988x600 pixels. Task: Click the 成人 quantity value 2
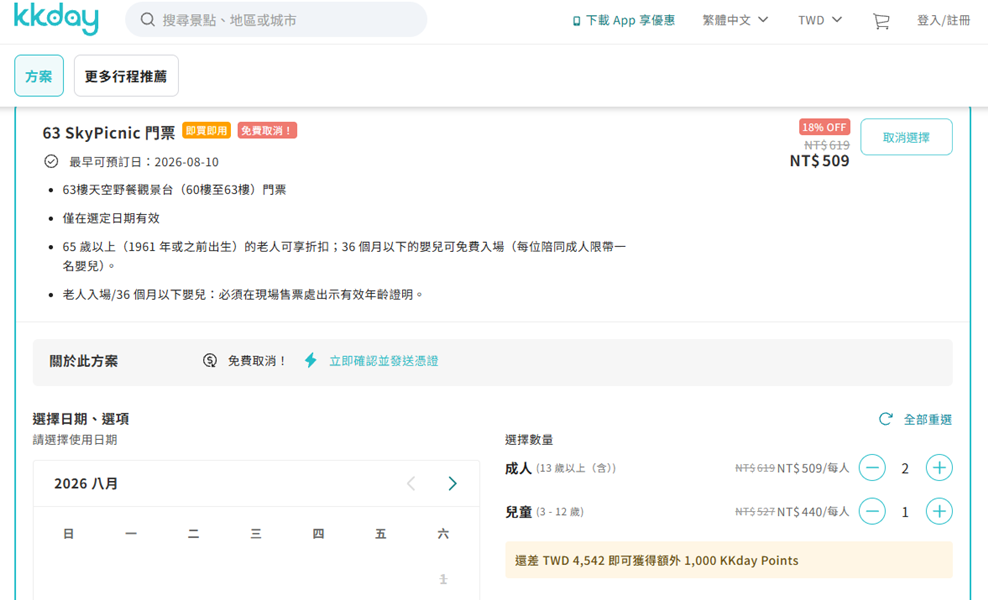[x=905, y=468]
